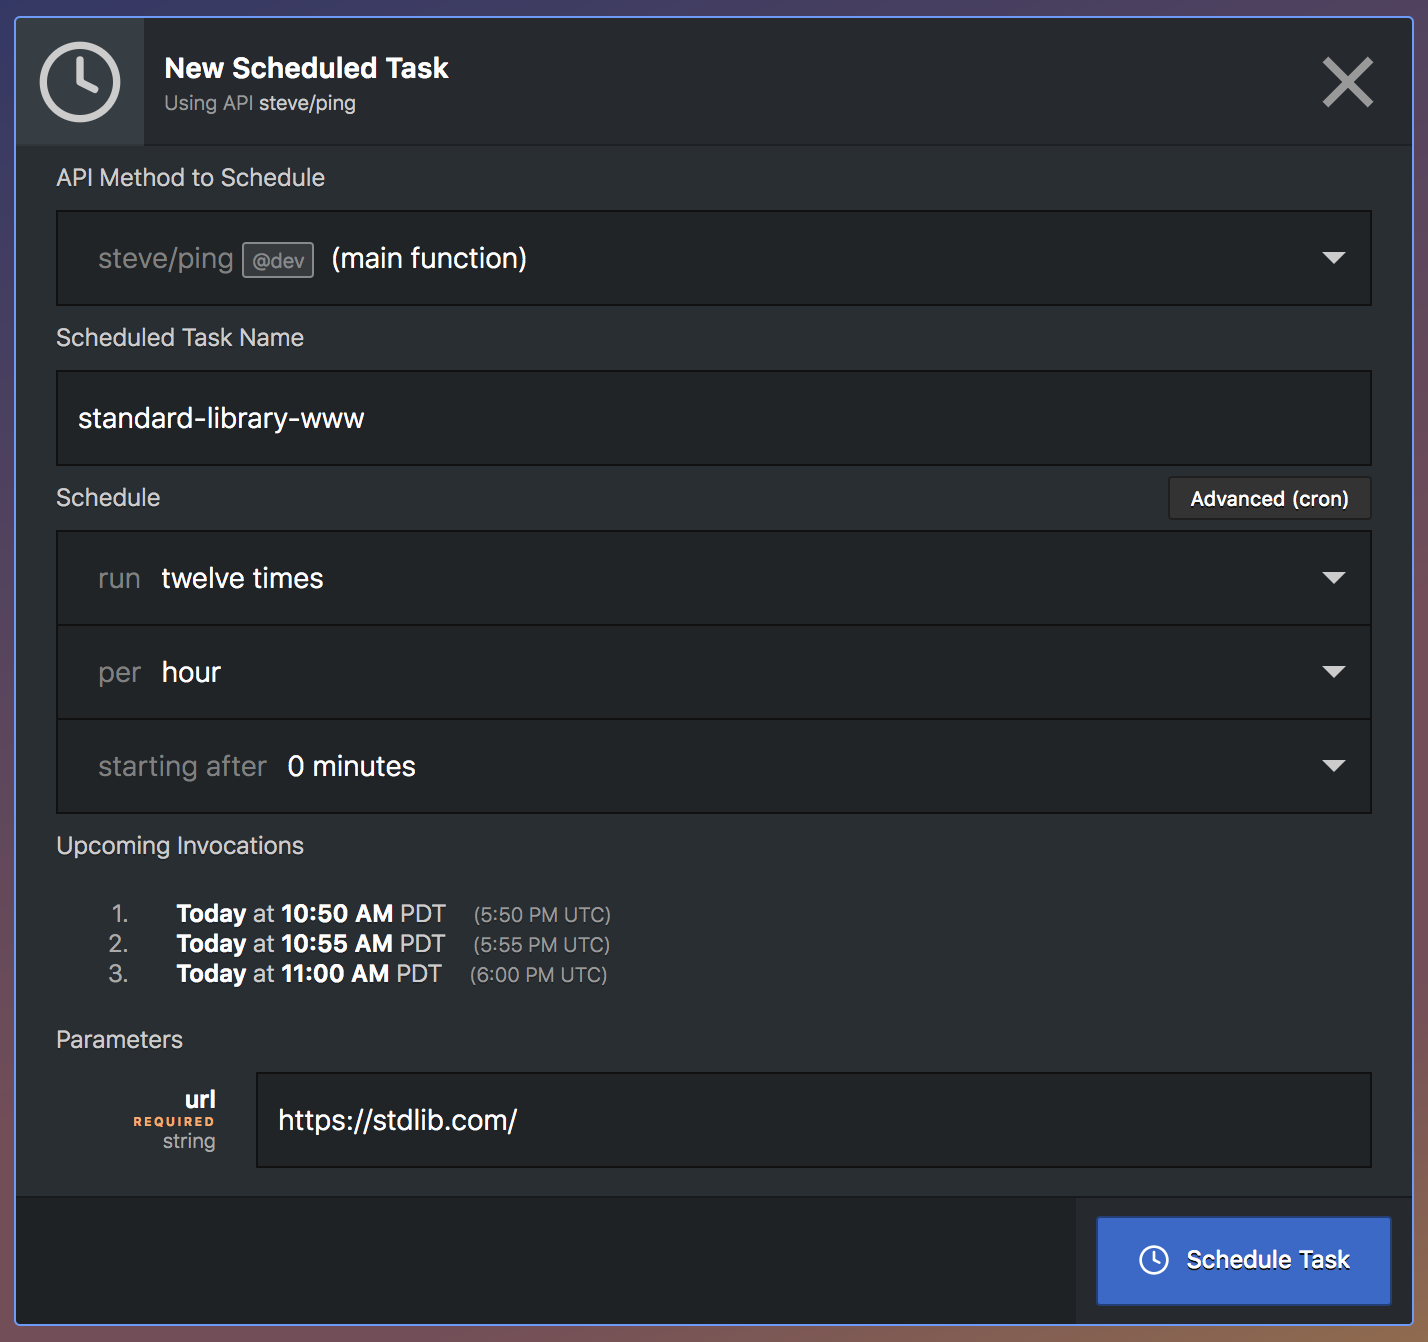Click the "twelve times" run value

coord(242,578)
